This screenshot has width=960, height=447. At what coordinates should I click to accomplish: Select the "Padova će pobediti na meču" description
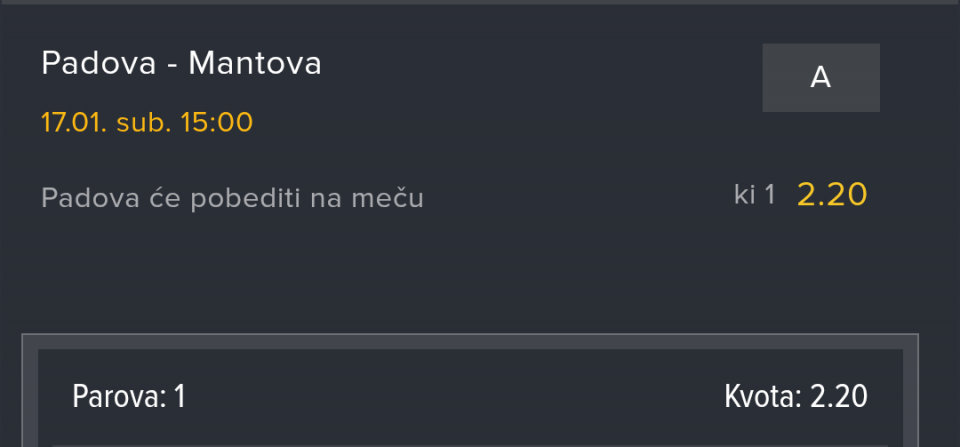pos(232,198)
